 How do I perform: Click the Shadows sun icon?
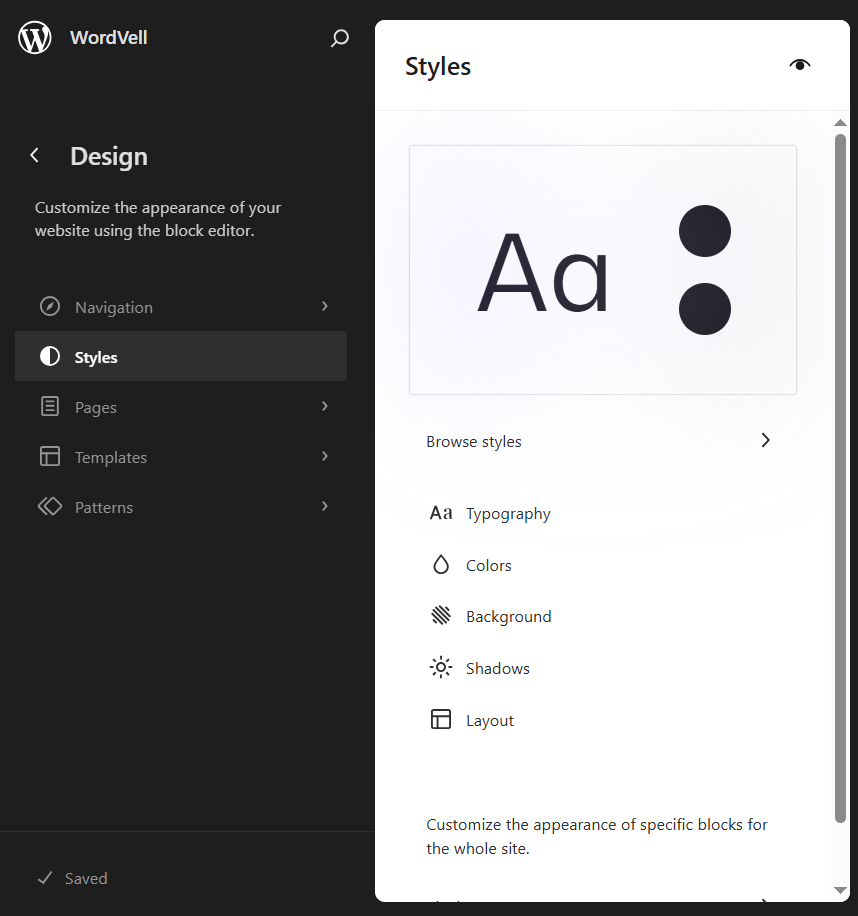[x=441, y=668]
